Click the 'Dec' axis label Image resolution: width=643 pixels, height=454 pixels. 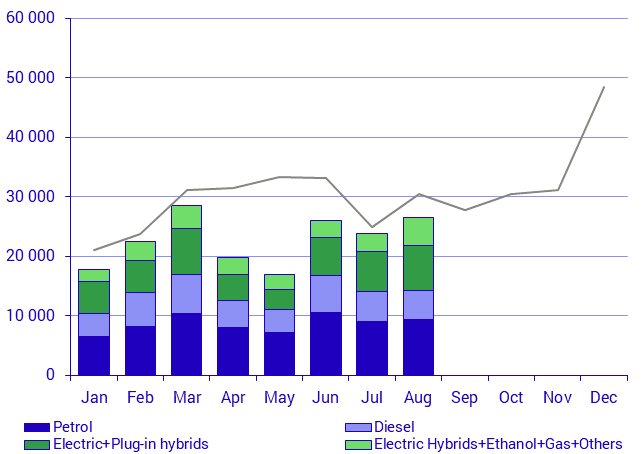[604, 397]
